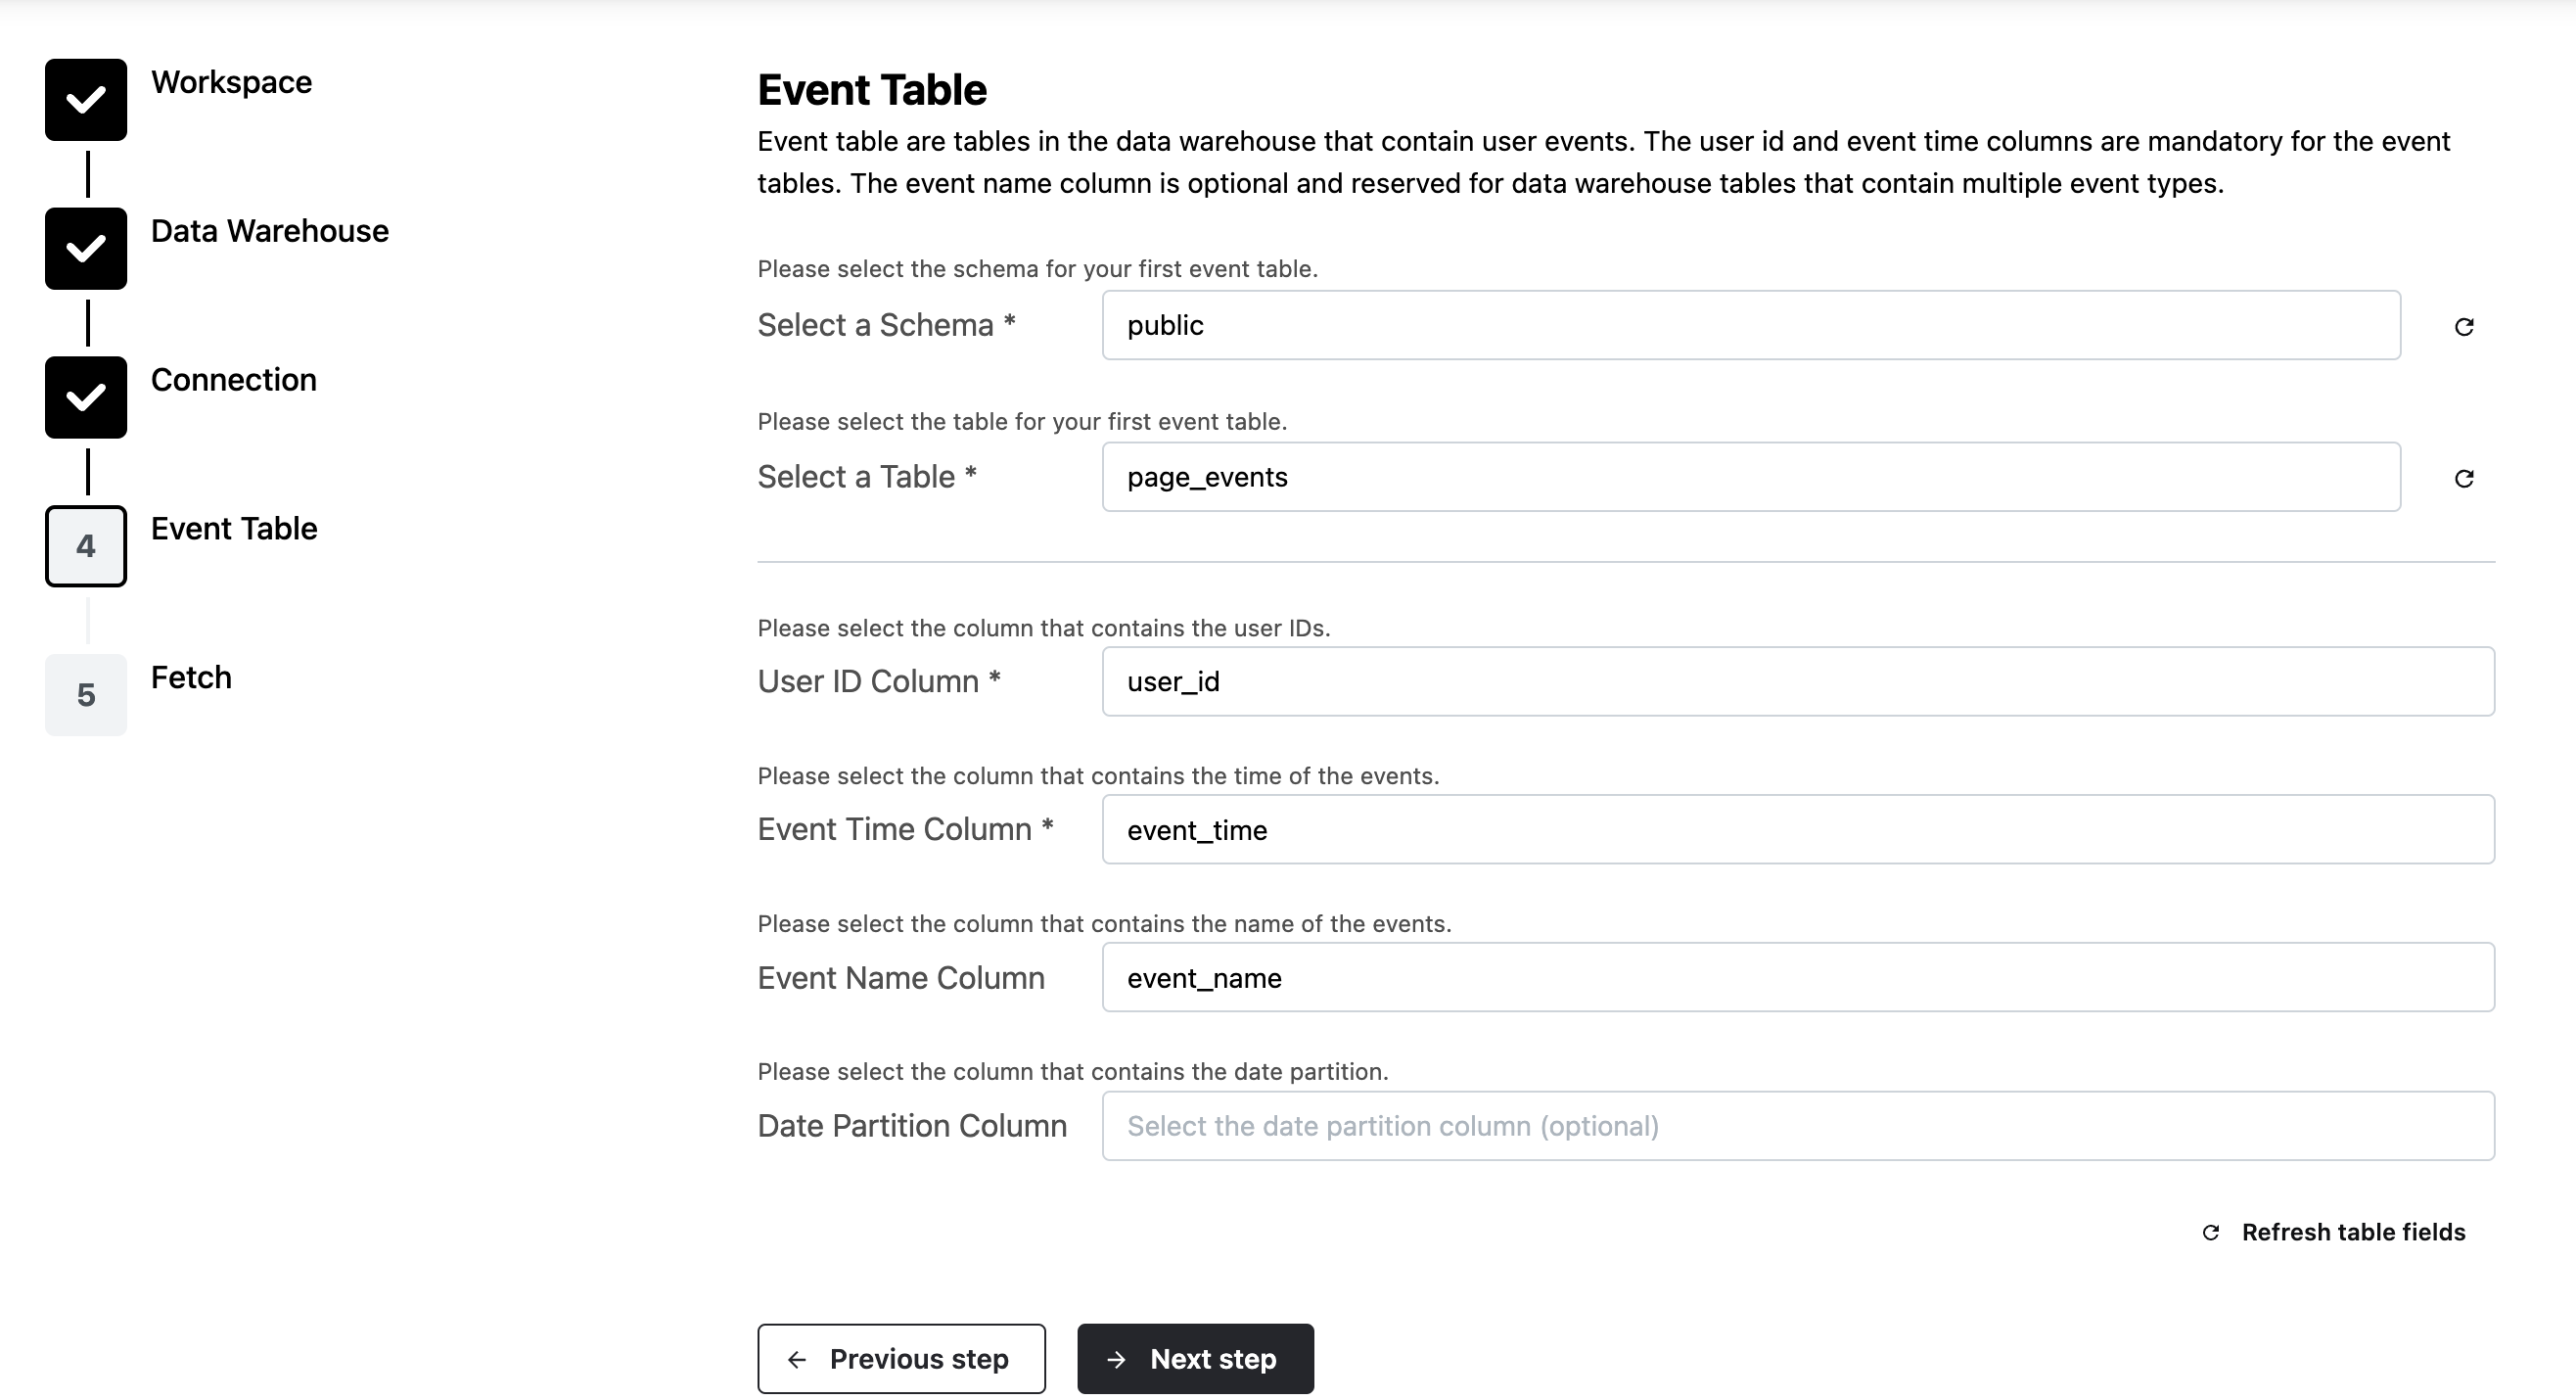Screen dimensions: 2576x1400
Task: Choose a Date Partition Column option
Action: point(1797,1126)
